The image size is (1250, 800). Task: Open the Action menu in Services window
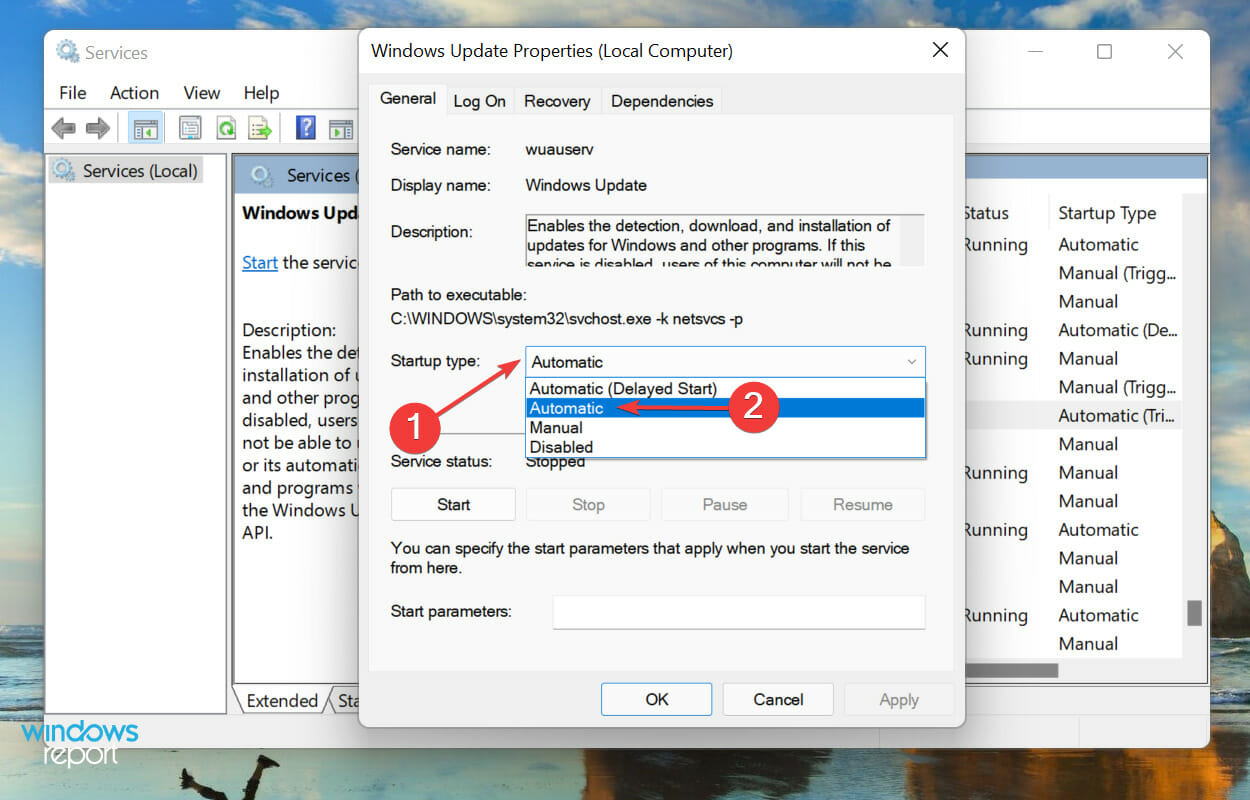click(x=134, y=93)
